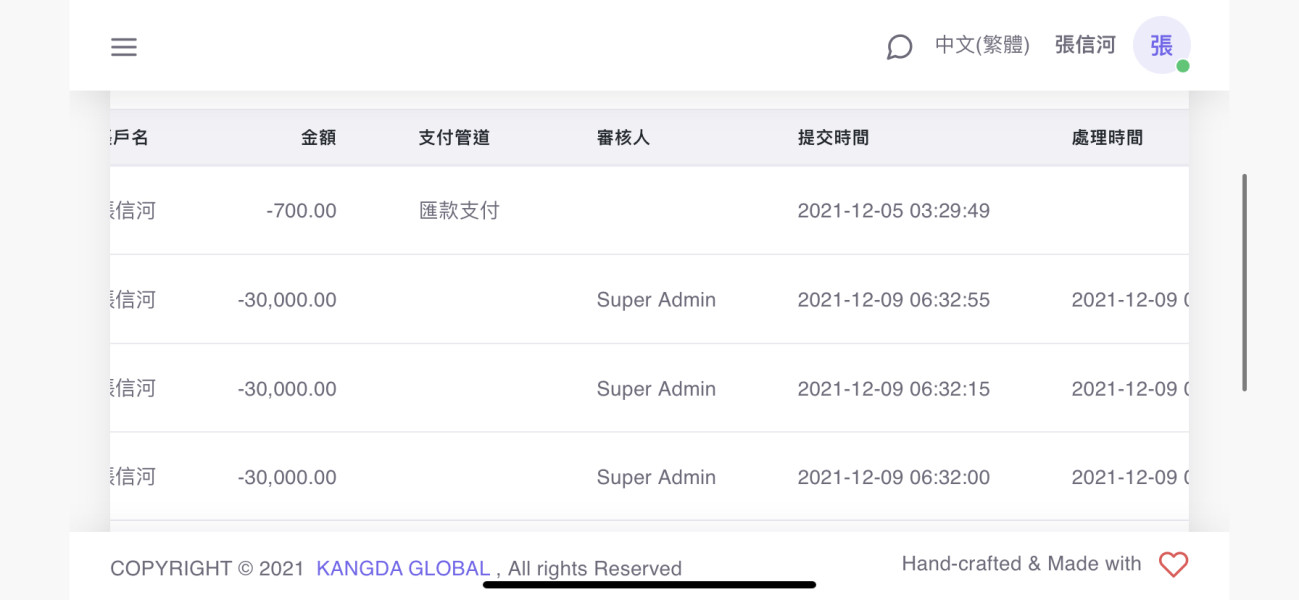Click the heart icon in footer

pos(1173,565)
